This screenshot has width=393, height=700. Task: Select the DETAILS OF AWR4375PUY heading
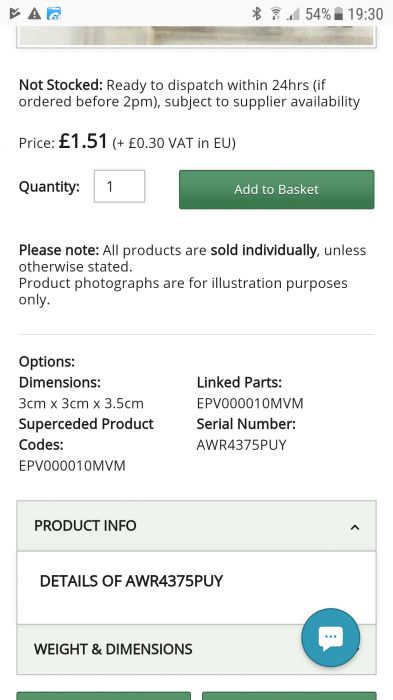click(131, 581)
